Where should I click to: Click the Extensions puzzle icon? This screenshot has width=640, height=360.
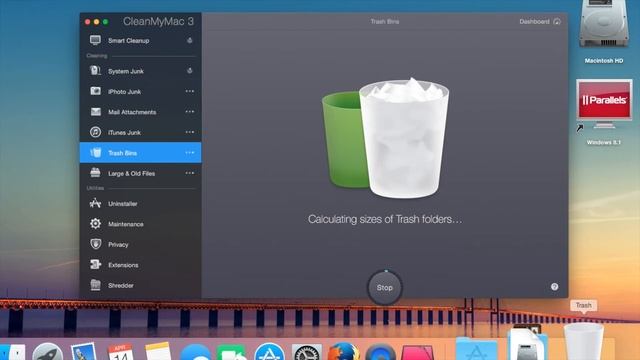[96, 264]
